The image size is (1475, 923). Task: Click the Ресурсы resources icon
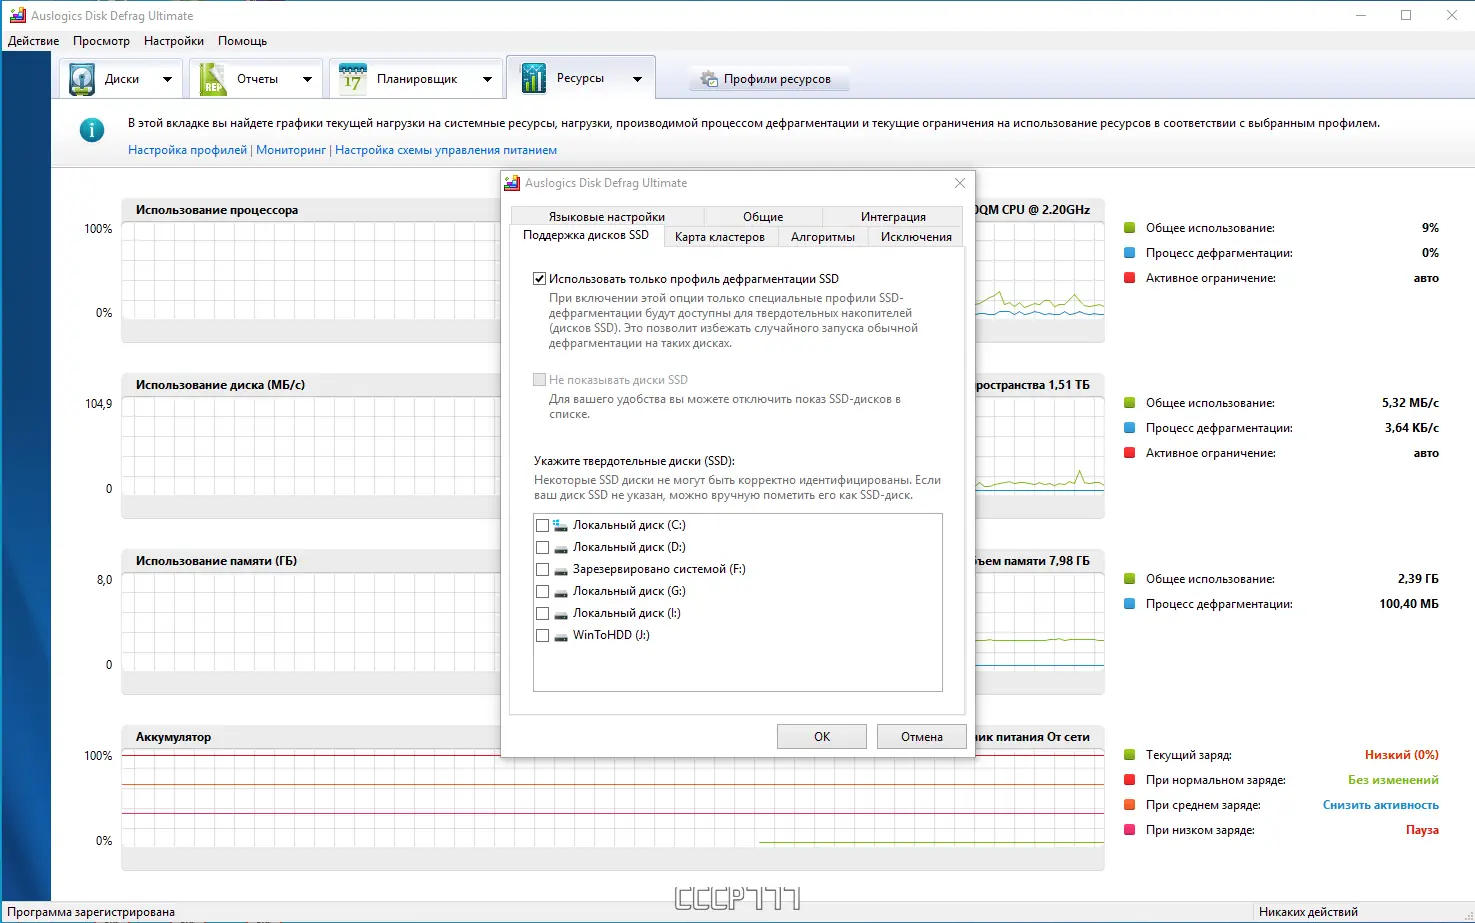[533, 77]
